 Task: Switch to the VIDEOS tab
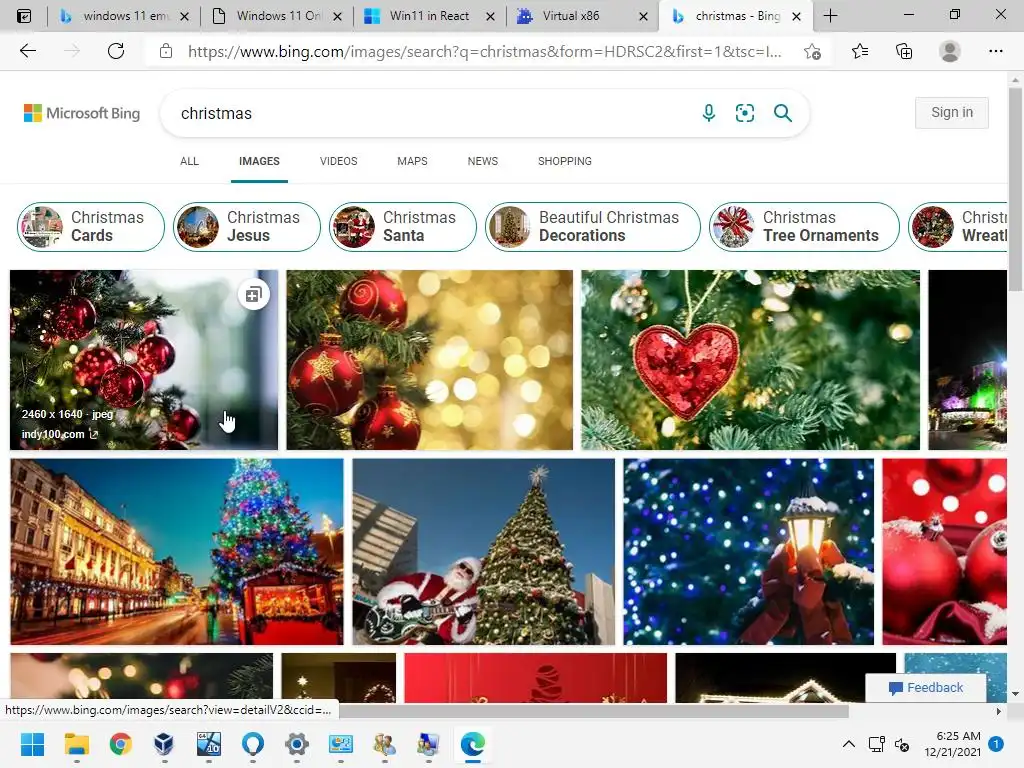coord(338,161)
